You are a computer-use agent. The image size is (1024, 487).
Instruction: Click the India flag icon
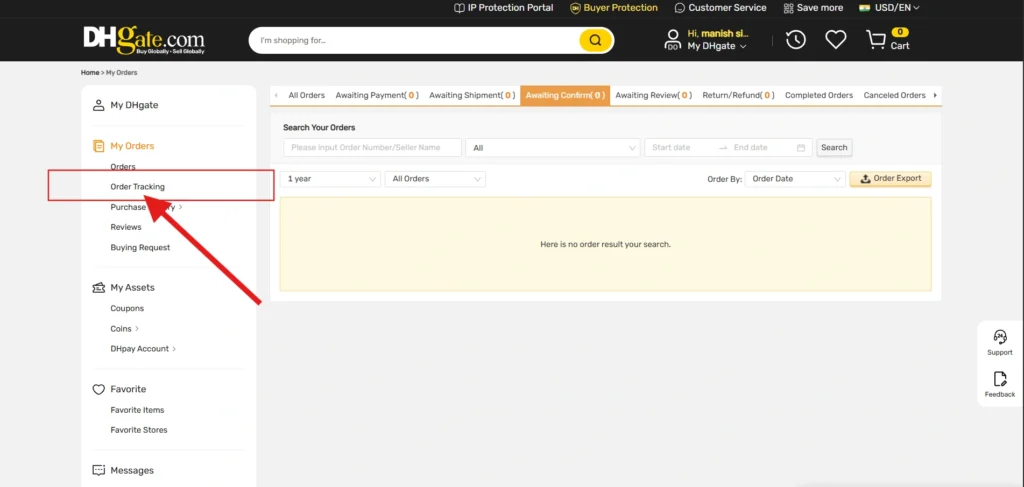pos(865,8)
